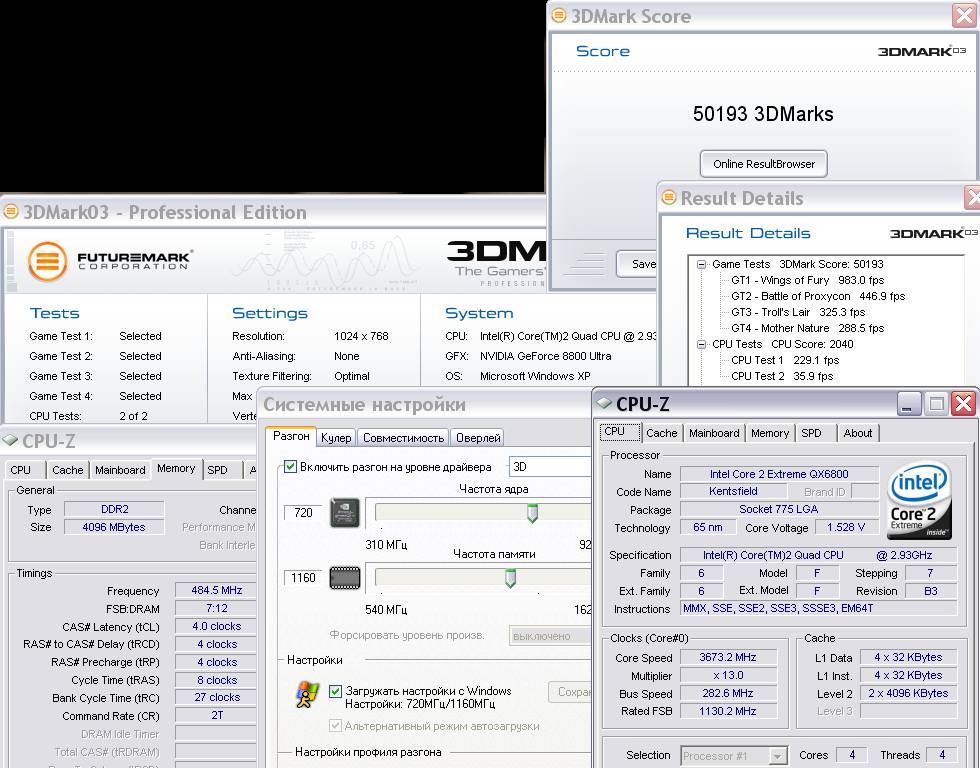Select GT3 - Troll's Lair result
The image size is (980, 768).
(x=798, y=312)
